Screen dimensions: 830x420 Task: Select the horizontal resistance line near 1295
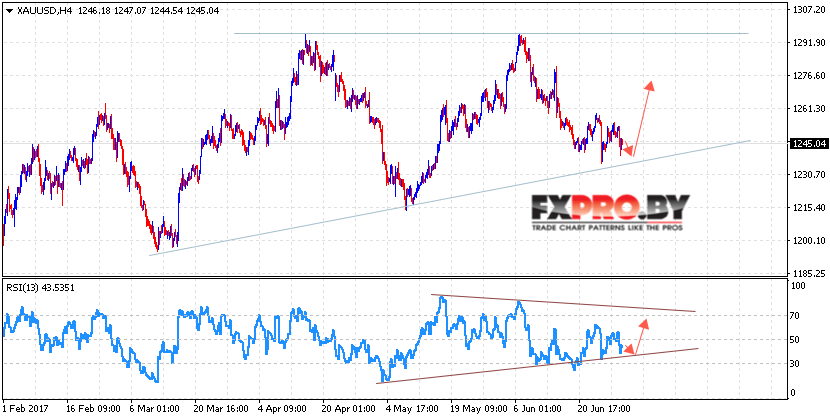tap(491, 33)
